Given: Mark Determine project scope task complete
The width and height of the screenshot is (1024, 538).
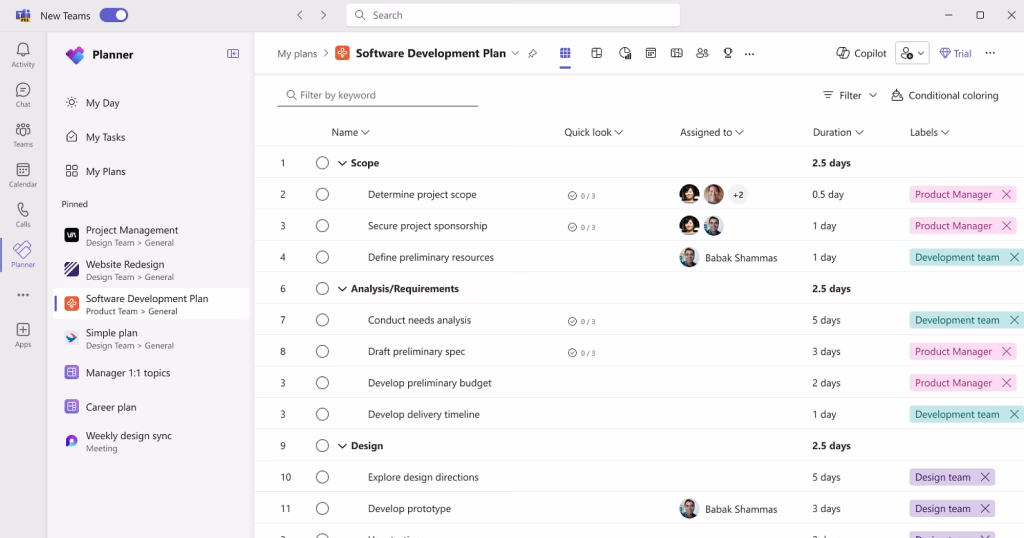Looking at the screenshot, I should pos(322,195).
